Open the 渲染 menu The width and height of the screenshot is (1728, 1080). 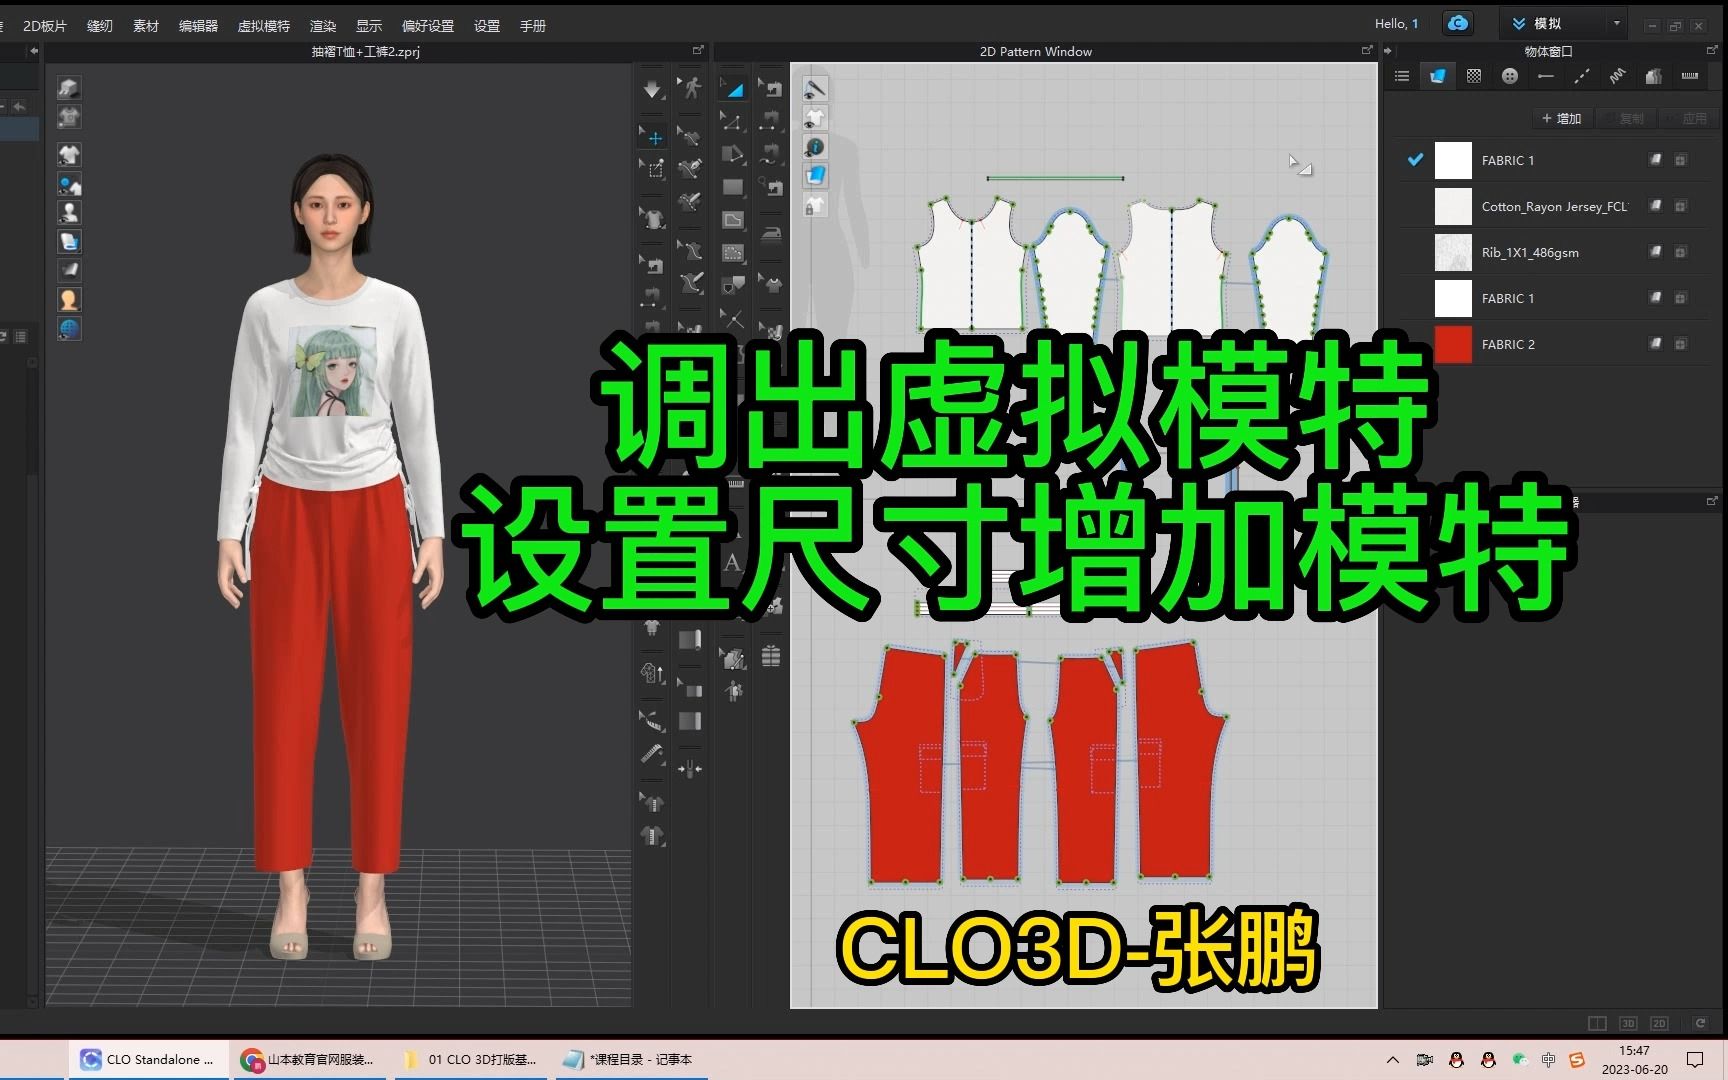[x=323, y=26]
